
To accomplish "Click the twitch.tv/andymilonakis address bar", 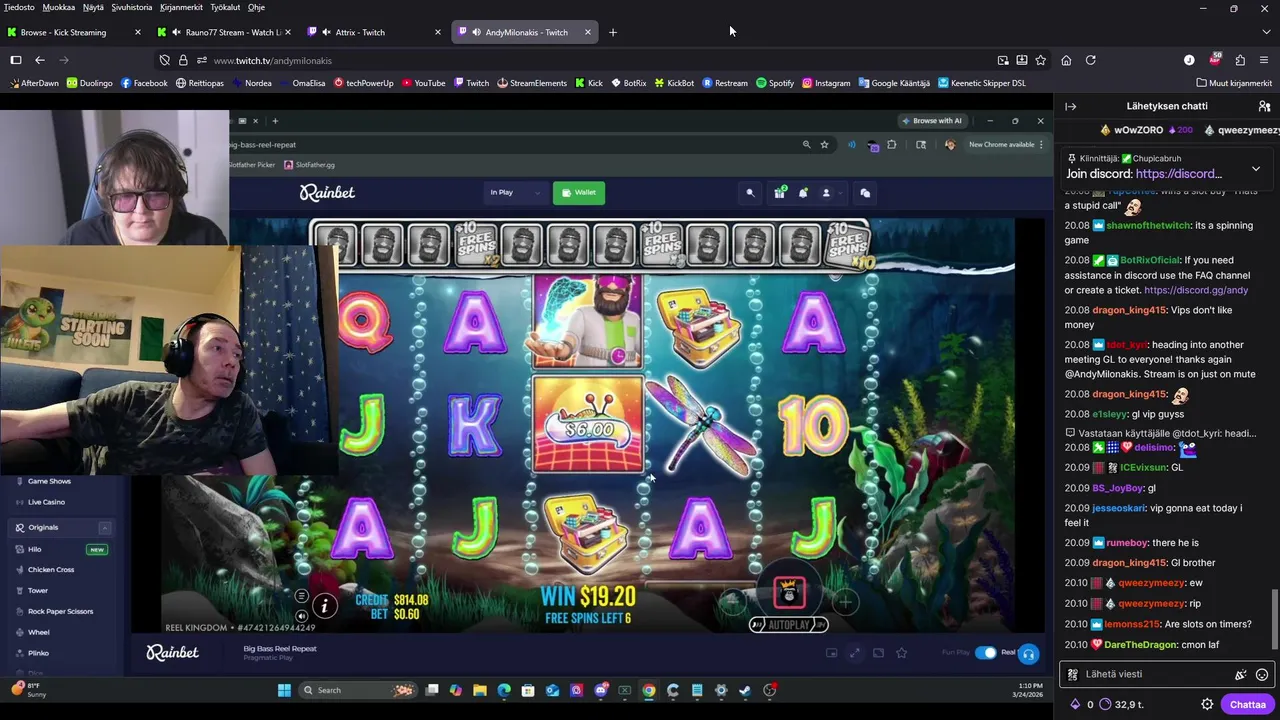I will tap(600, 60).
